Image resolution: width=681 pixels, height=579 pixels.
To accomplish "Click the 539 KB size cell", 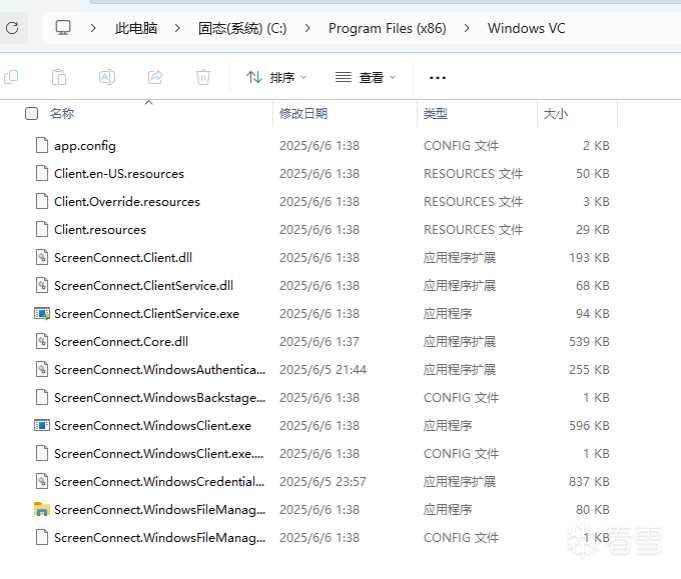I will point(589,342).
